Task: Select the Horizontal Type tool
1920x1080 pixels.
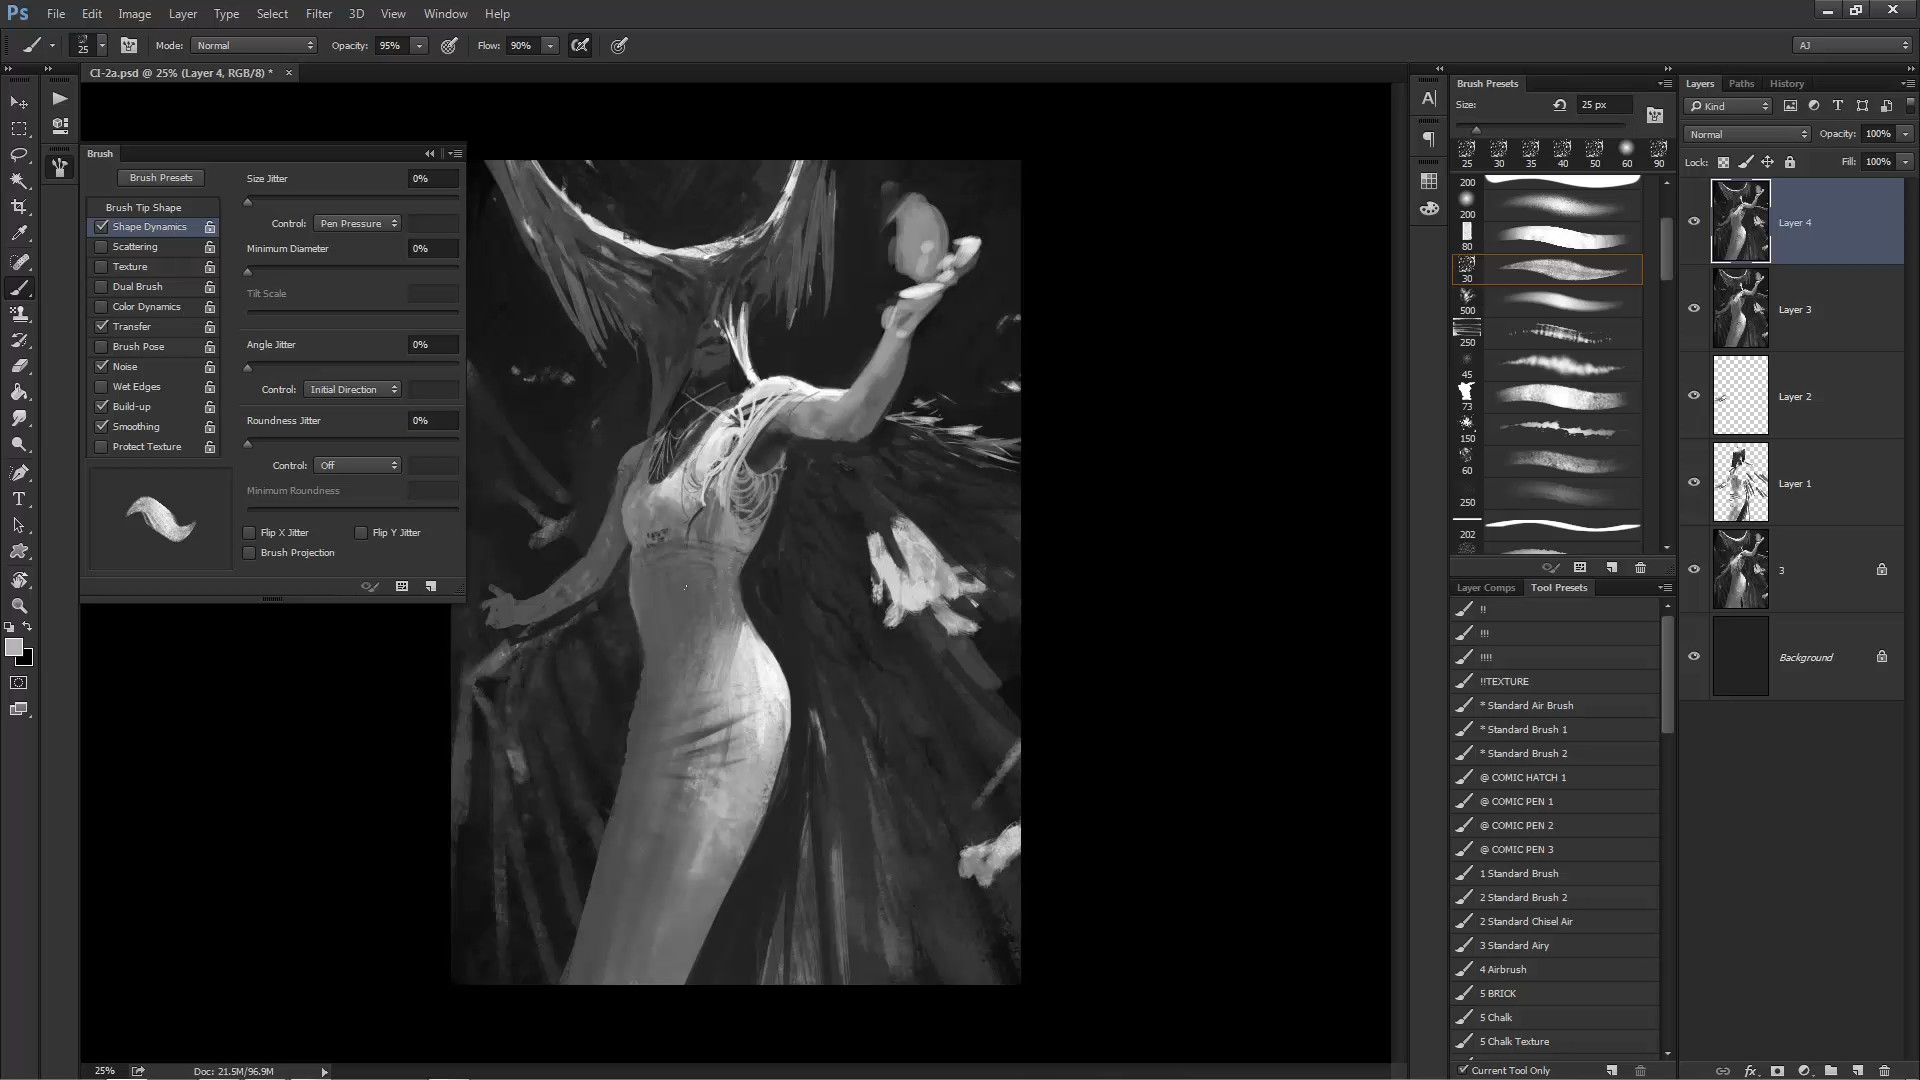Action: pos(19,499)
